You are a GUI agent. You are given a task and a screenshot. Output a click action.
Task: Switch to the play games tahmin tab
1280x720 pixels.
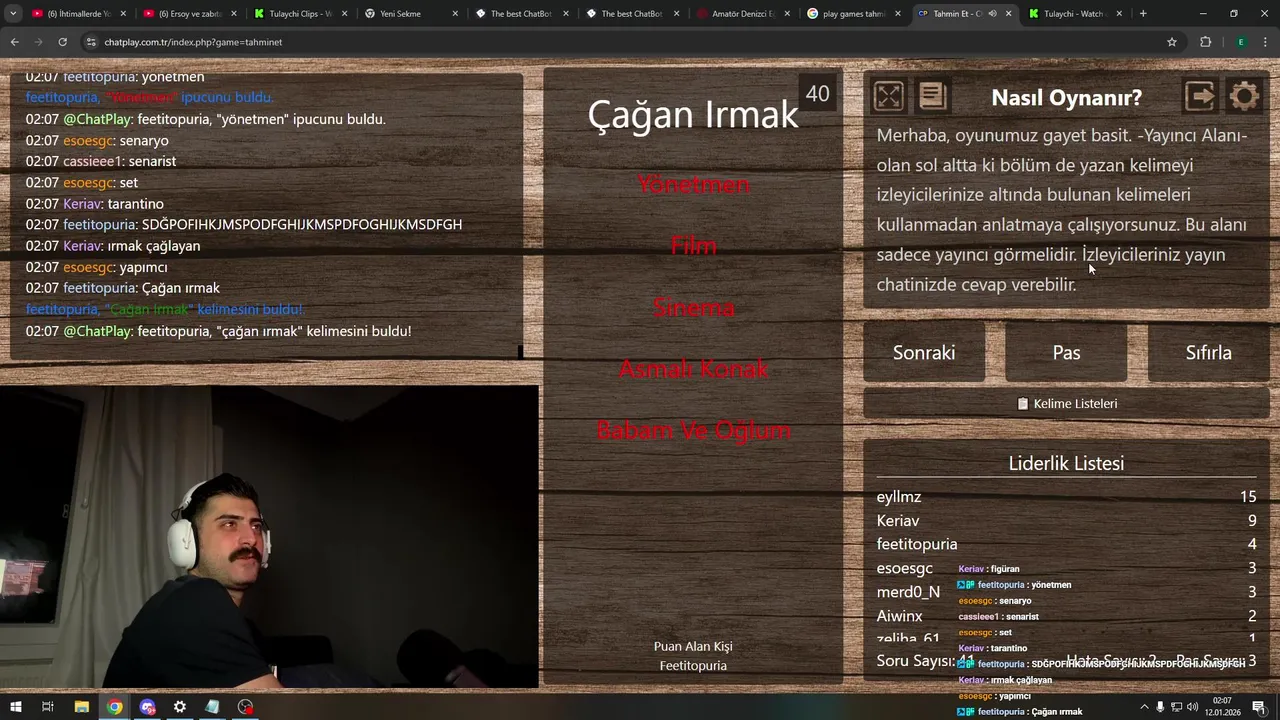854,14
